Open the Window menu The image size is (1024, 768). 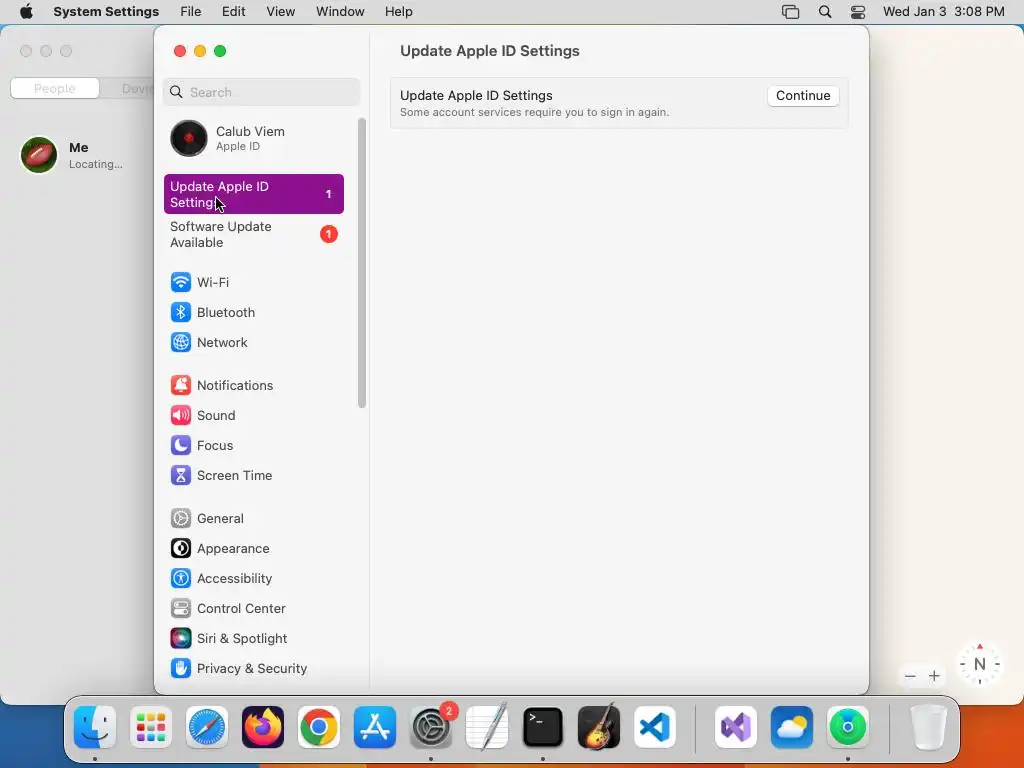[340, 12]
